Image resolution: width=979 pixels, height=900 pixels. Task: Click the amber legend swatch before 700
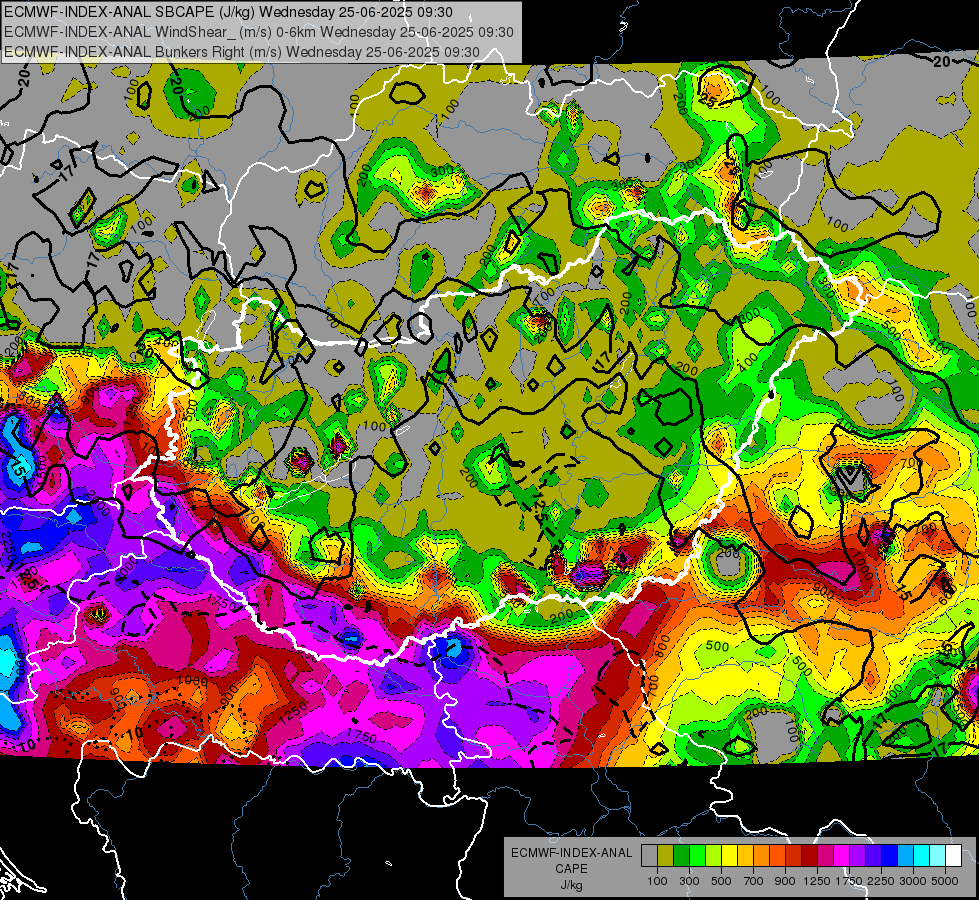pos(745,856)
